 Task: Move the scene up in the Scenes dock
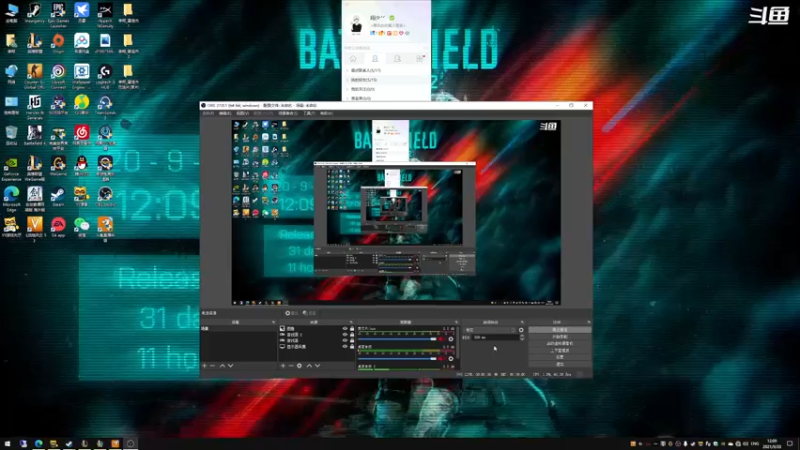pyautogui.click(x=222, y=366)
